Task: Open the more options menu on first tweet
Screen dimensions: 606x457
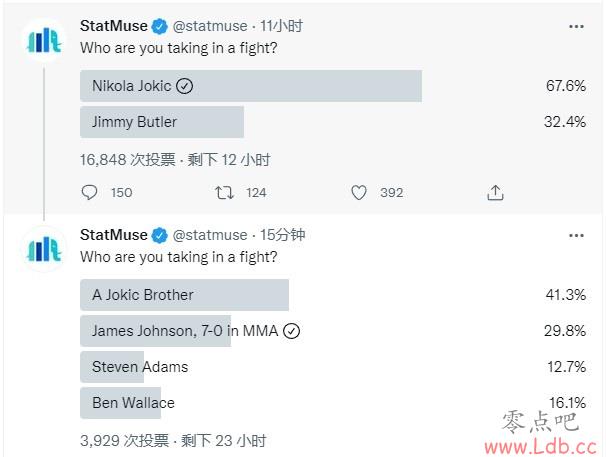Action: tap(576, 27)
